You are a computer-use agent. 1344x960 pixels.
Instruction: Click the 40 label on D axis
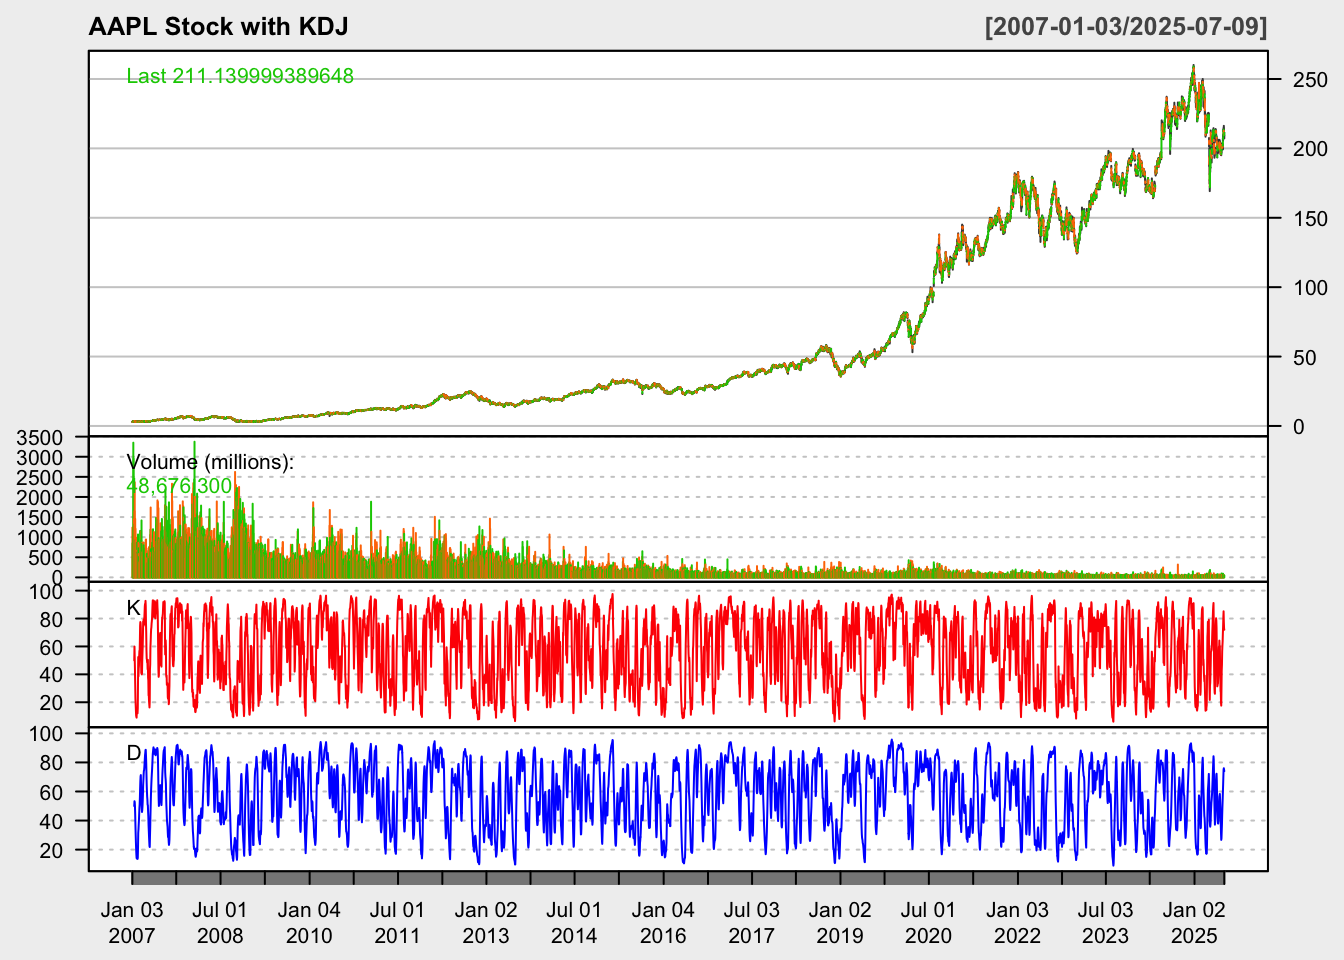pos(52,822)
